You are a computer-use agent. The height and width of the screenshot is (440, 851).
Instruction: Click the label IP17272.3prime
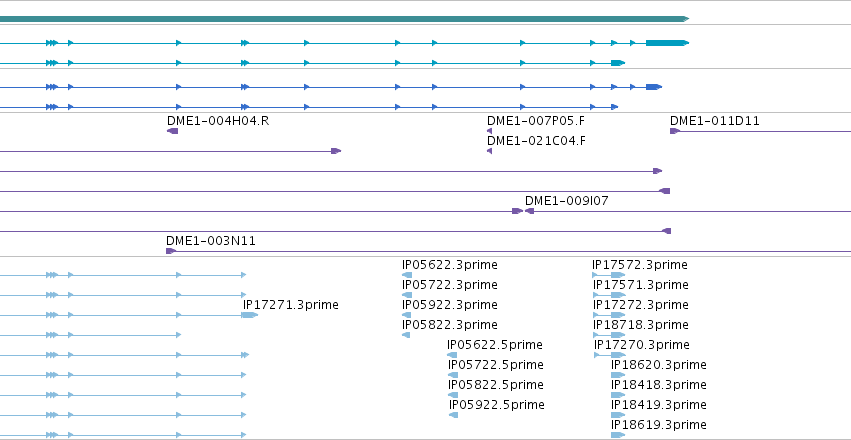point(641,305)
